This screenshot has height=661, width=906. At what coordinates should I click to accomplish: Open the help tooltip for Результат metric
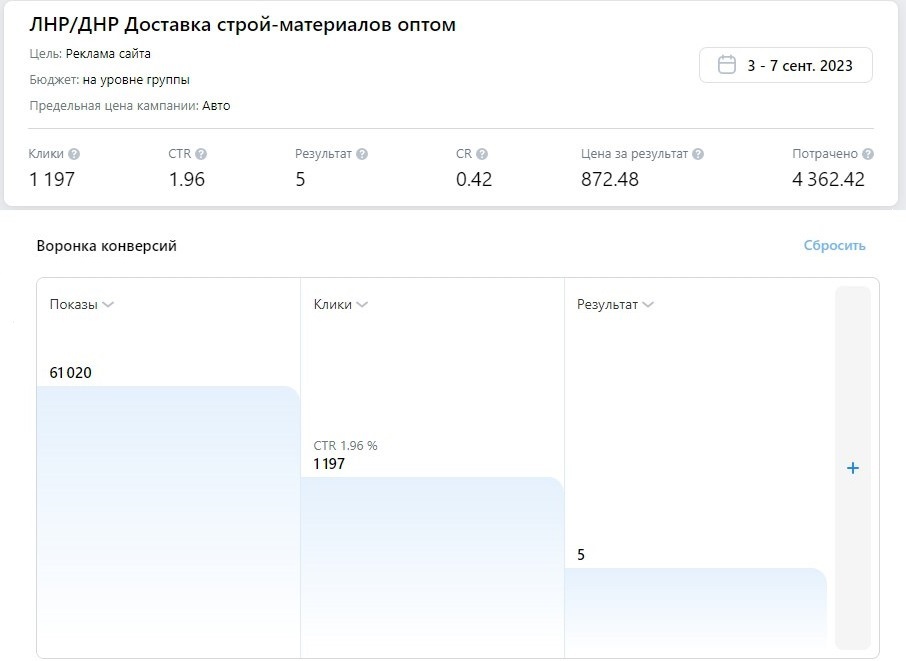[x=362, y=154]
